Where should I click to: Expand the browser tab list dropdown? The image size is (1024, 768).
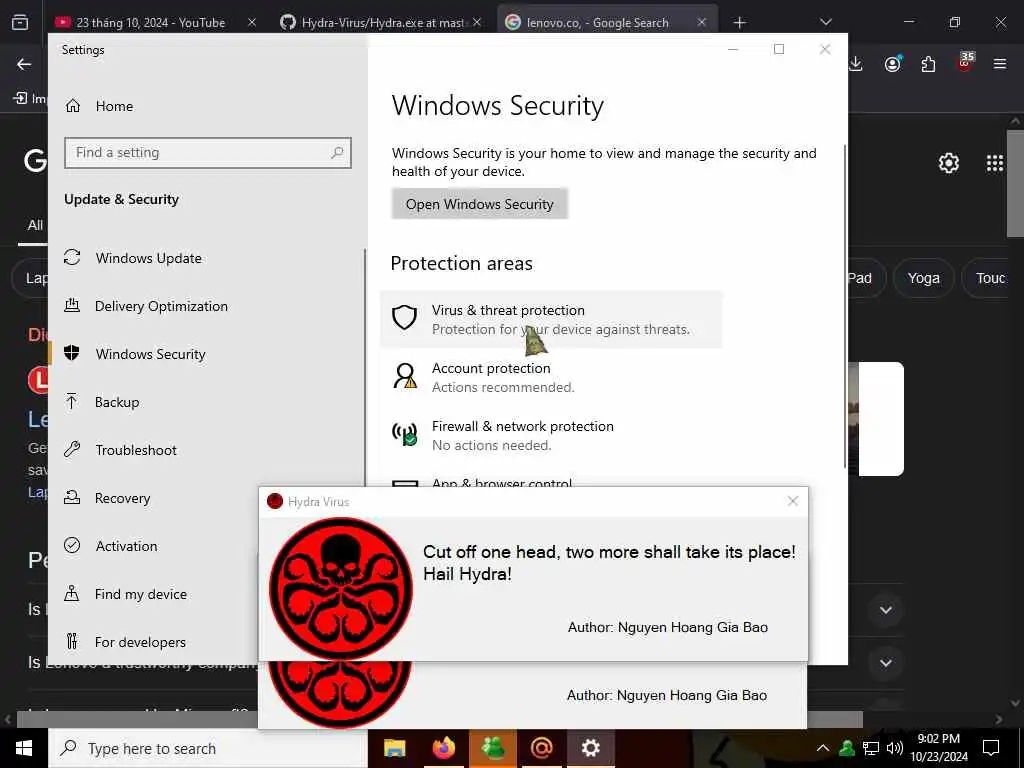click(x=826, y=22)
